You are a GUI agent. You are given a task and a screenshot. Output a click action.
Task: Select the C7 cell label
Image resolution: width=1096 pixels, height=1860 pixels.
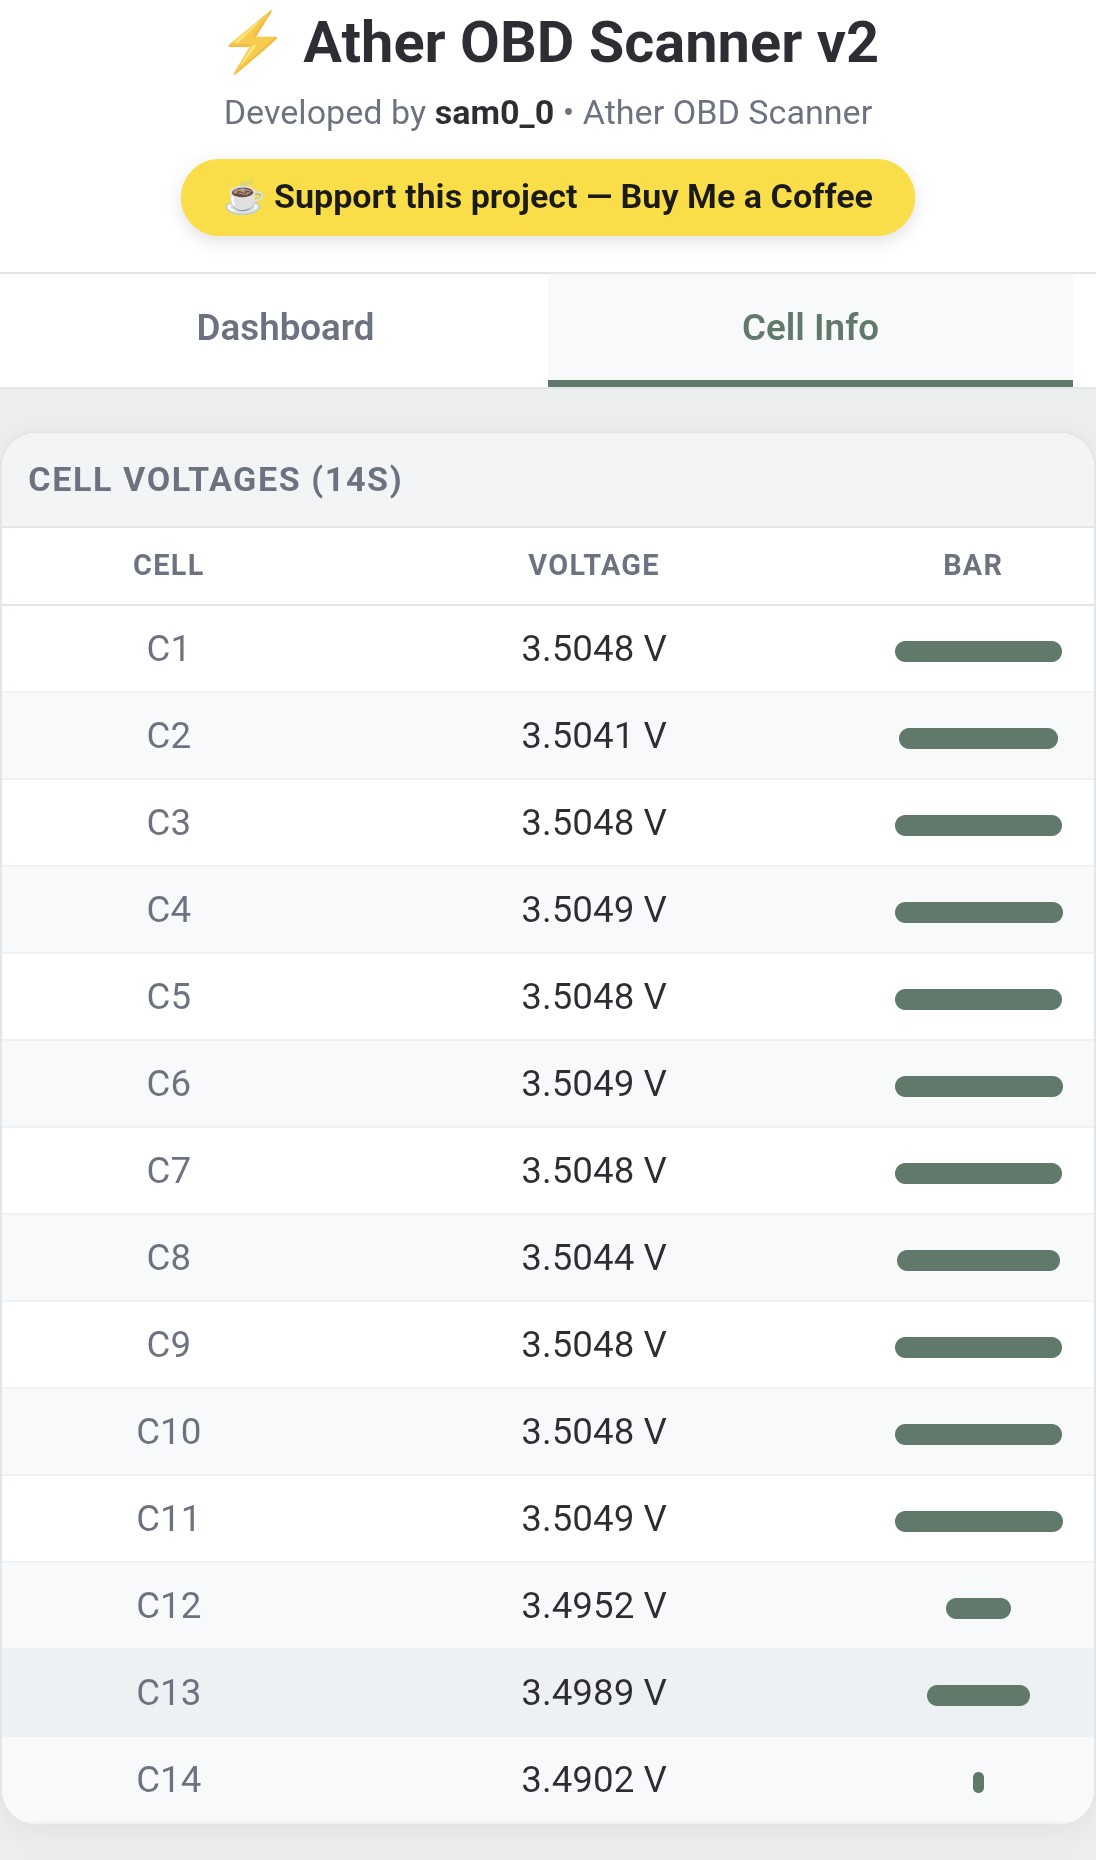pyautogui.click(x=168, y=1171)
